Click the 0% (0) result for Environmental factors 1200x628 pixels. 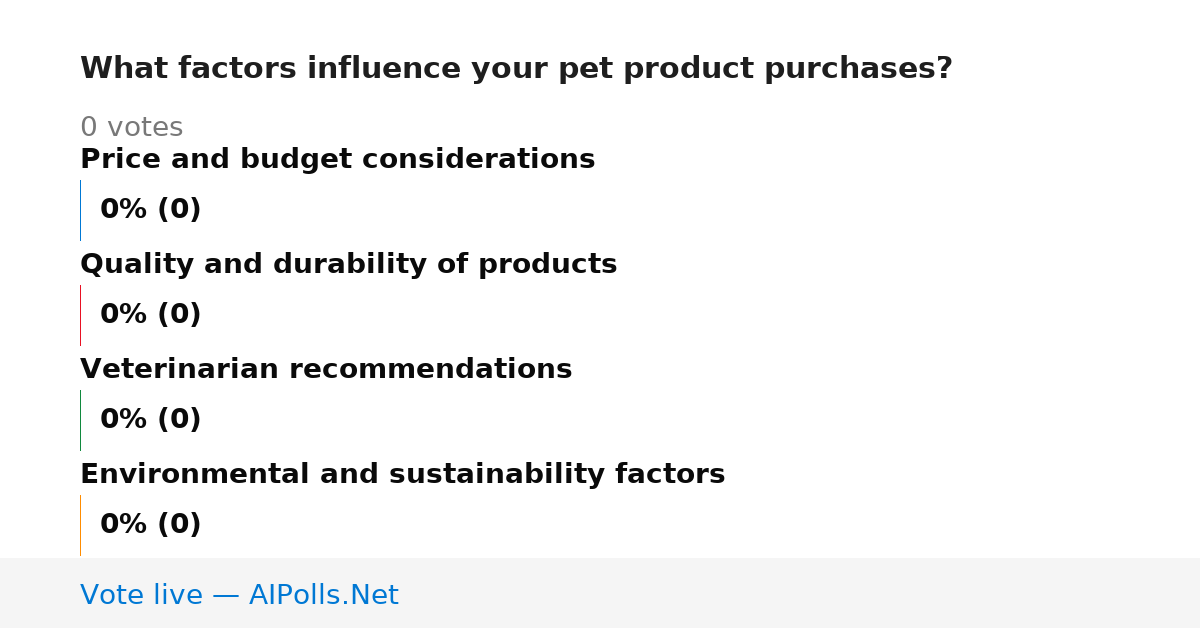click(150, 525)
